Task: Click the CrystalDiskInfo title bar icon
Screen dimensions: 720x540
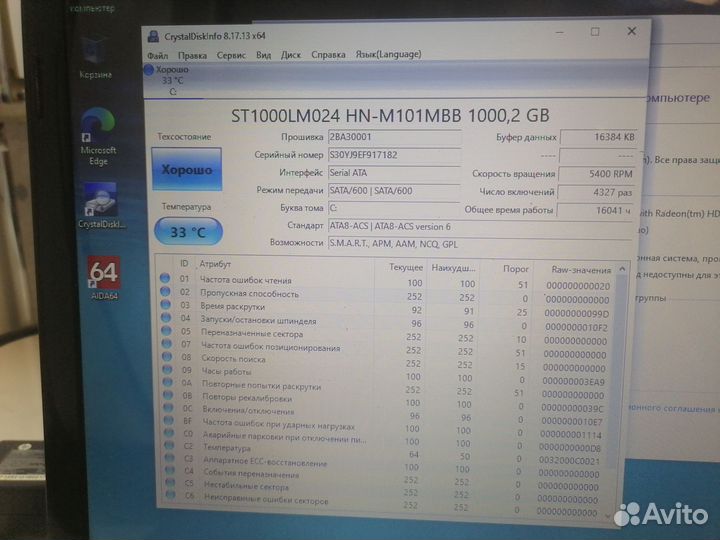Action: 153,36
